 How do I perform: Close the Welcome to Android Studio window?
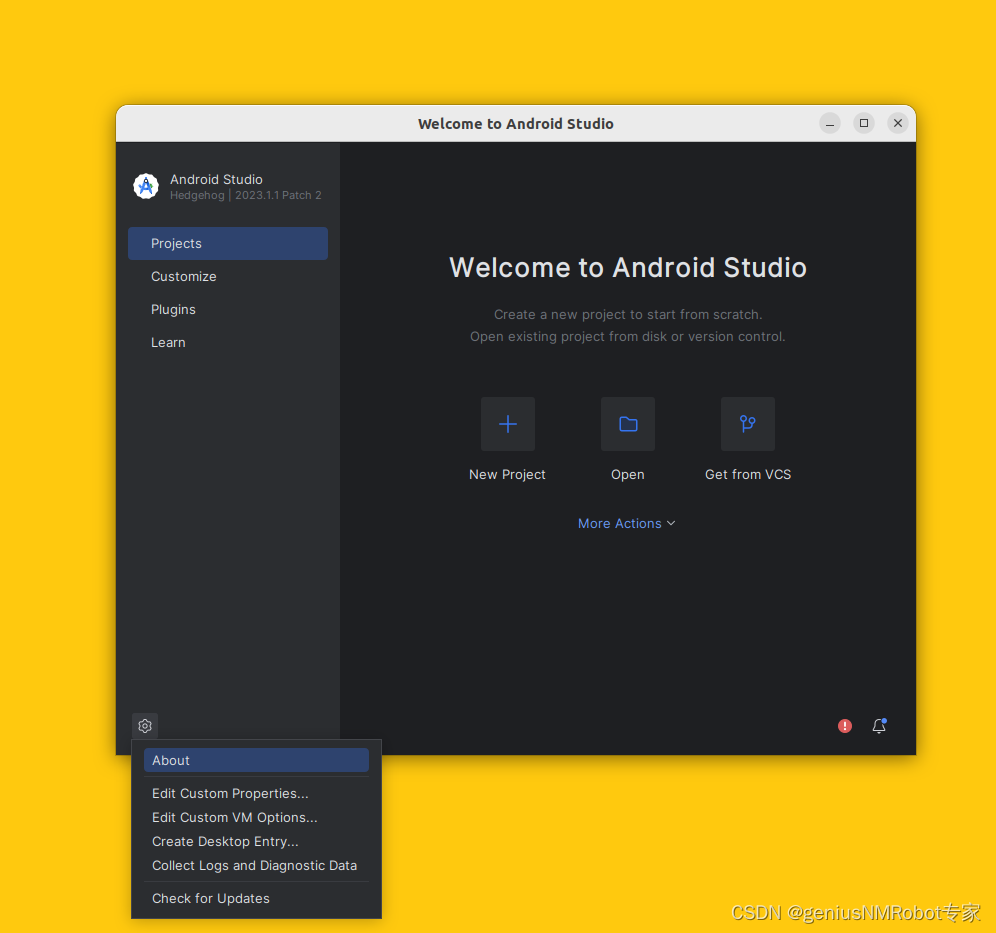pyautogui.click(x=898, y=123)
